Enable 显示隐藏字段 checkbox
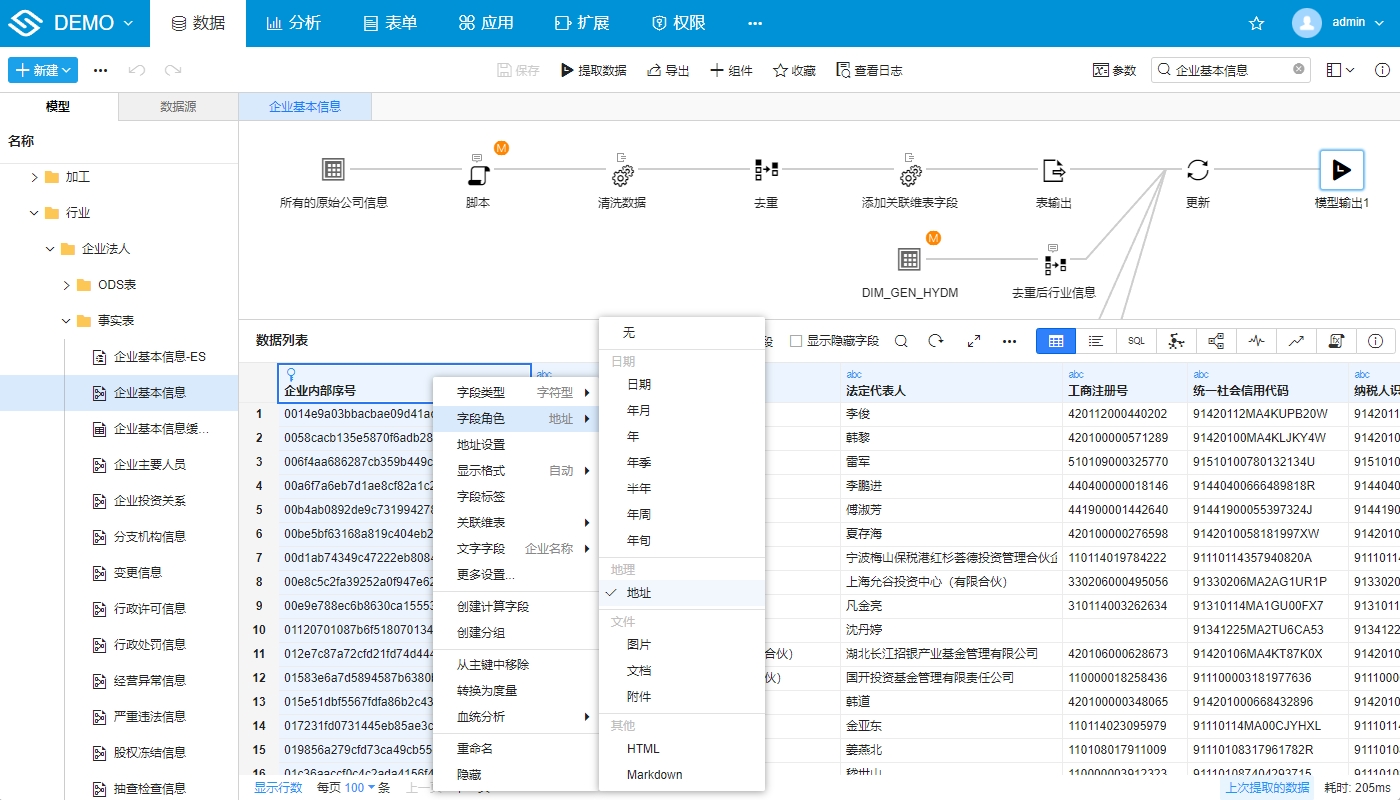The height and width of the screenshot is (800, 1400). (796, 341)
